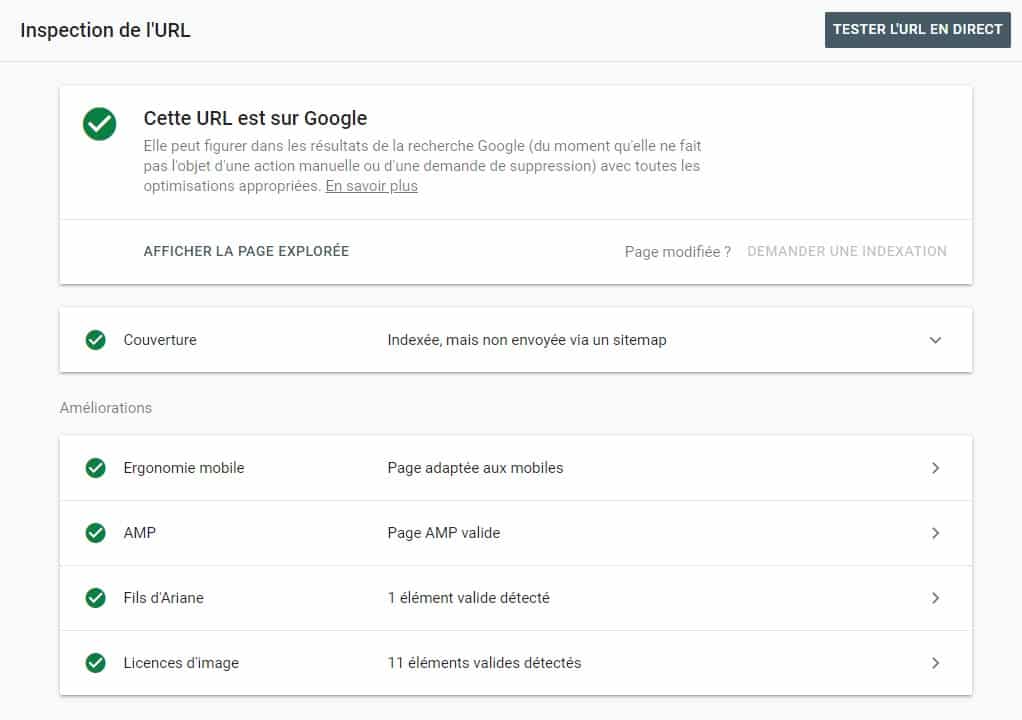Viewport: 1022px width, 720px height.
Task: Click 'TESTER L'URL EN DIRECT'
Action: (x=916, y=30)
